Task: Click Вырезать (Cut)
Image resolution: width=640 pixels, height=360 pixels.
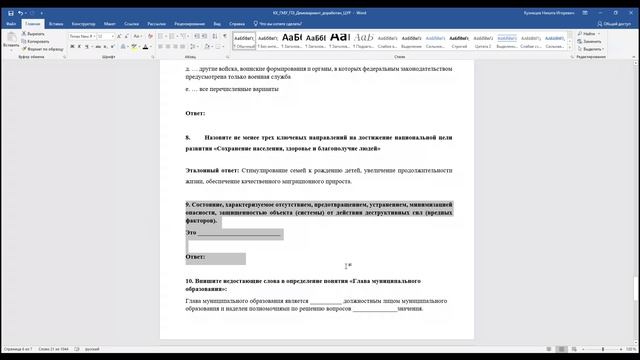Action: (x=33, y=34)
